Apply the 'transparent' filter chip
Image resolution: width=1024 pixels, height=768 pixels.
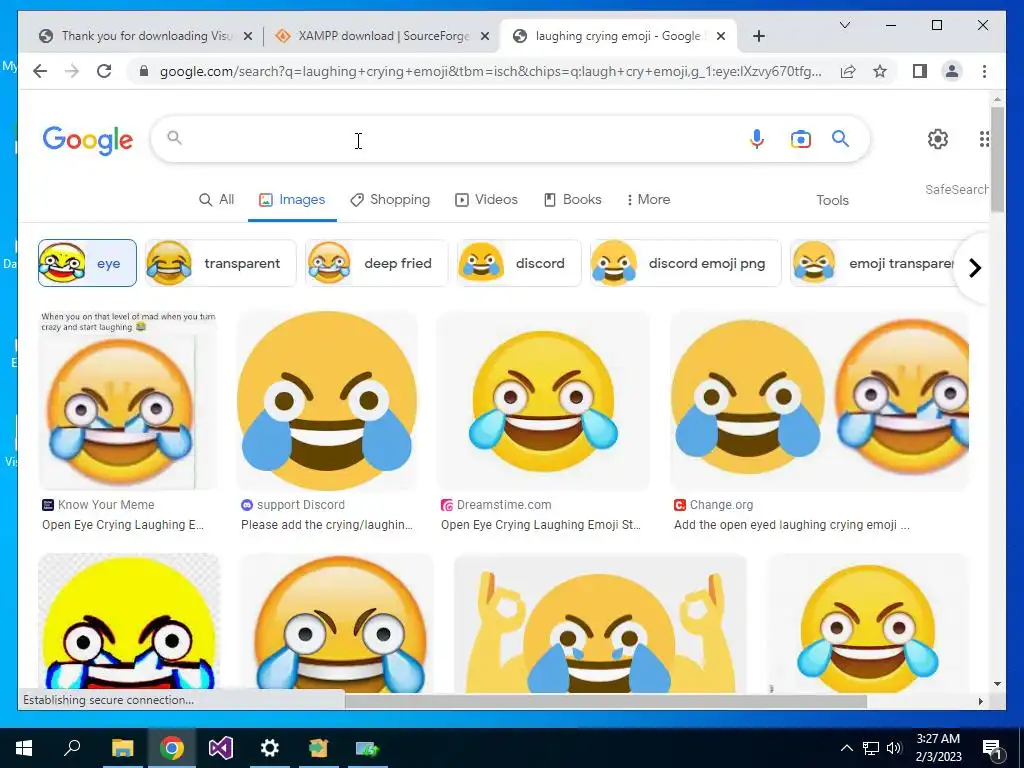coord(221,263)
